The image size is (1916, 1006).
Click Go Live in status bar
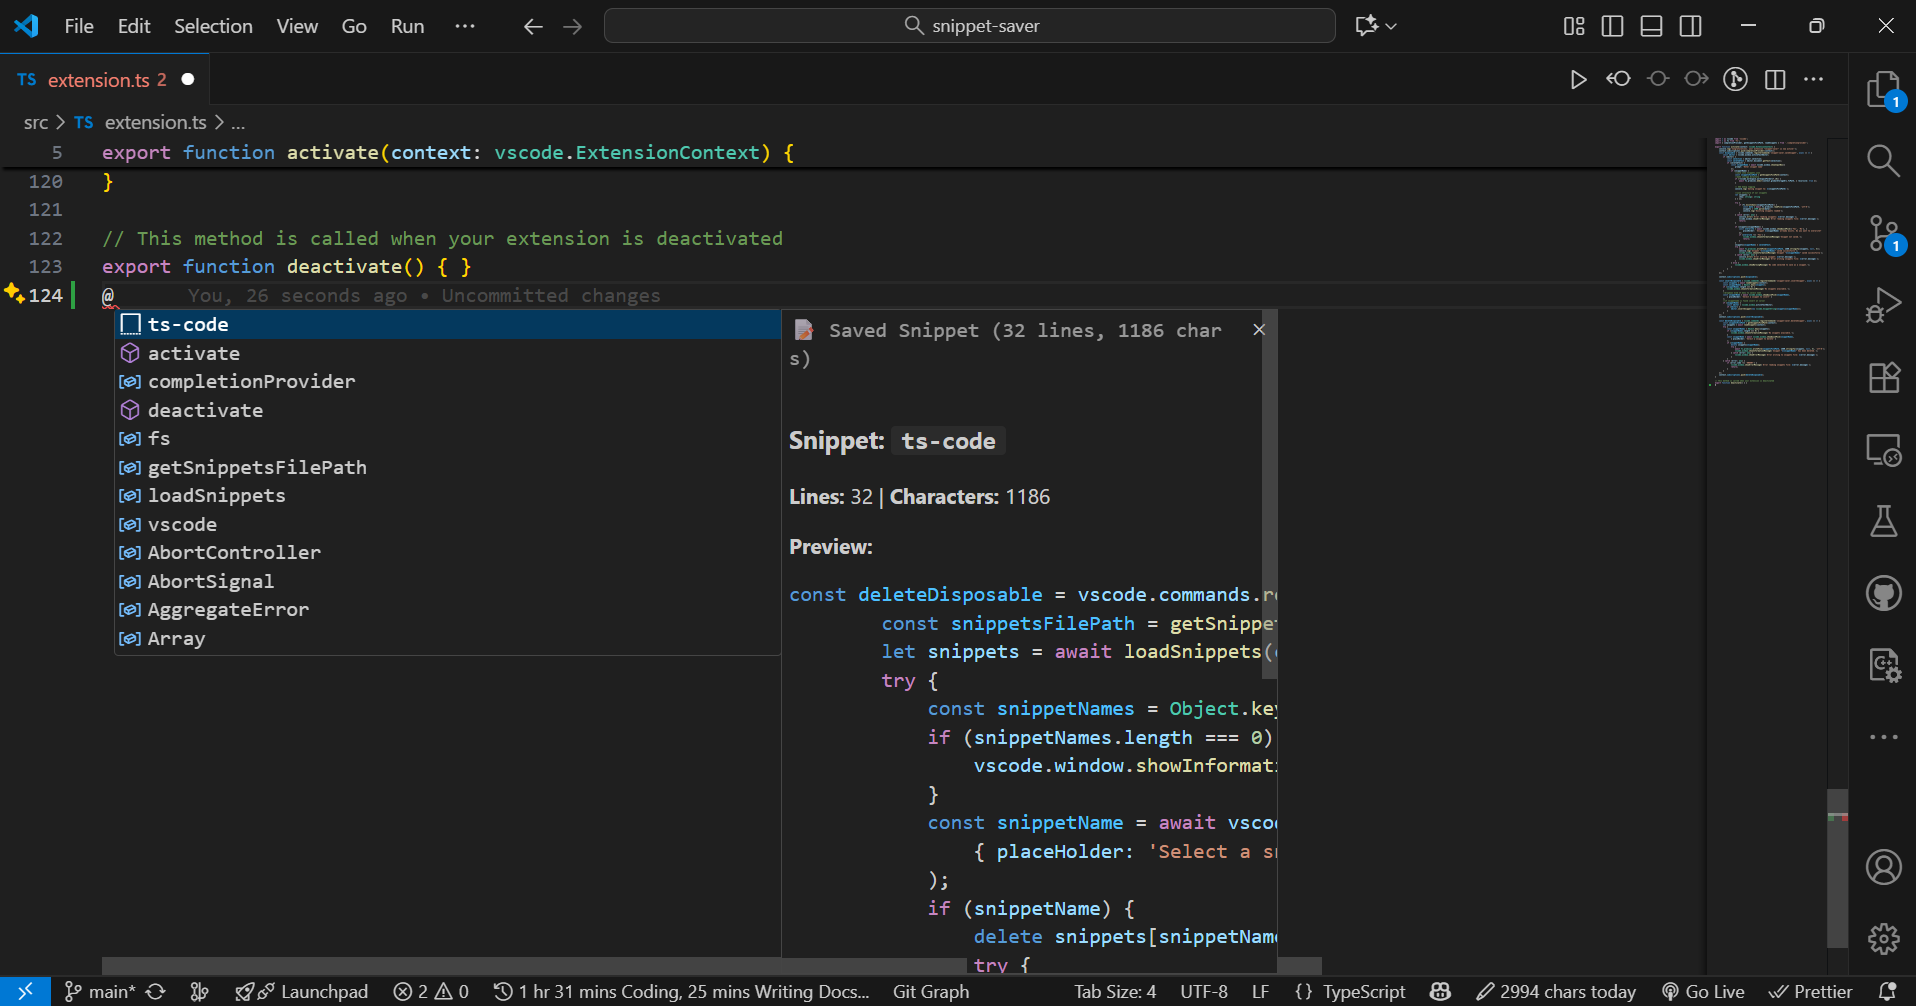coord(1703,991)
